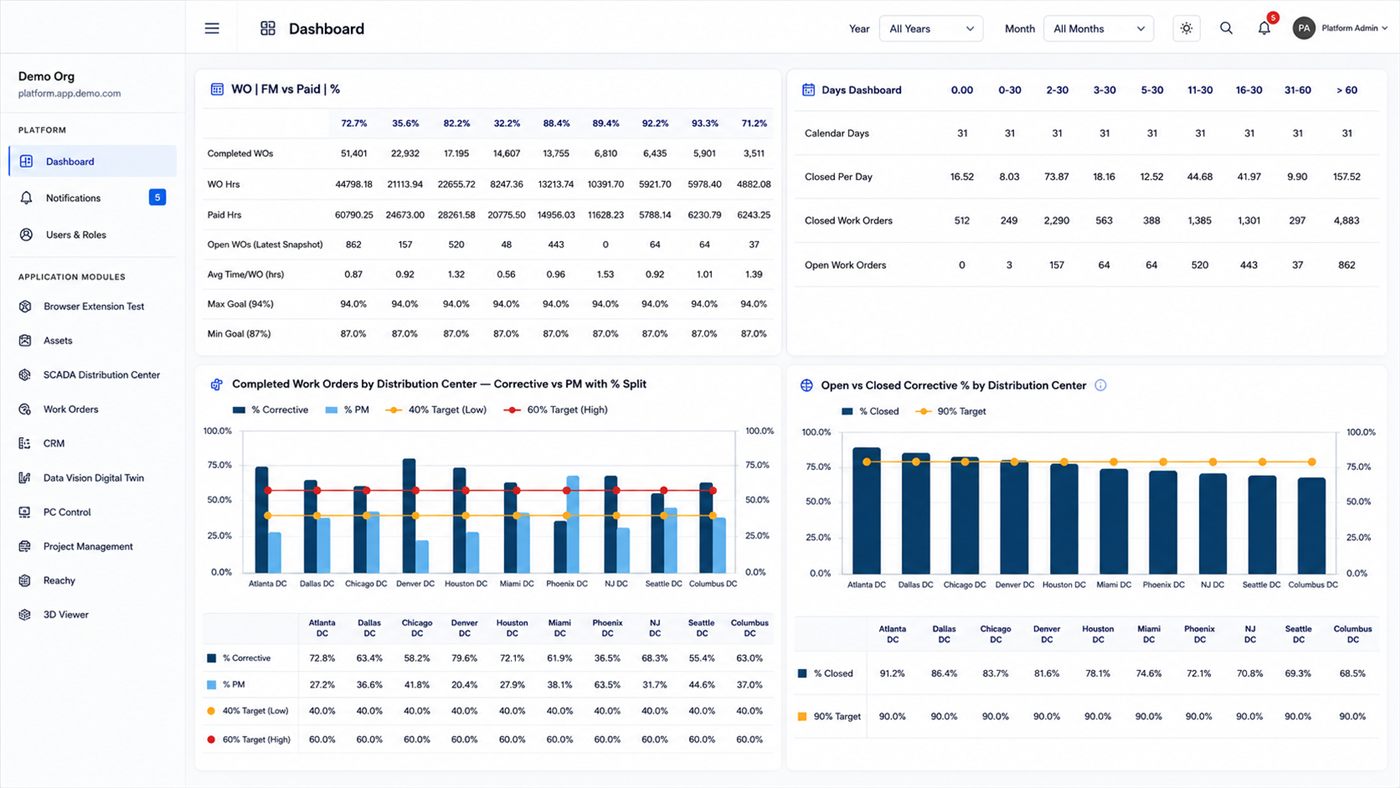Toggle 60% Target (High) legend item

point(555,410)
